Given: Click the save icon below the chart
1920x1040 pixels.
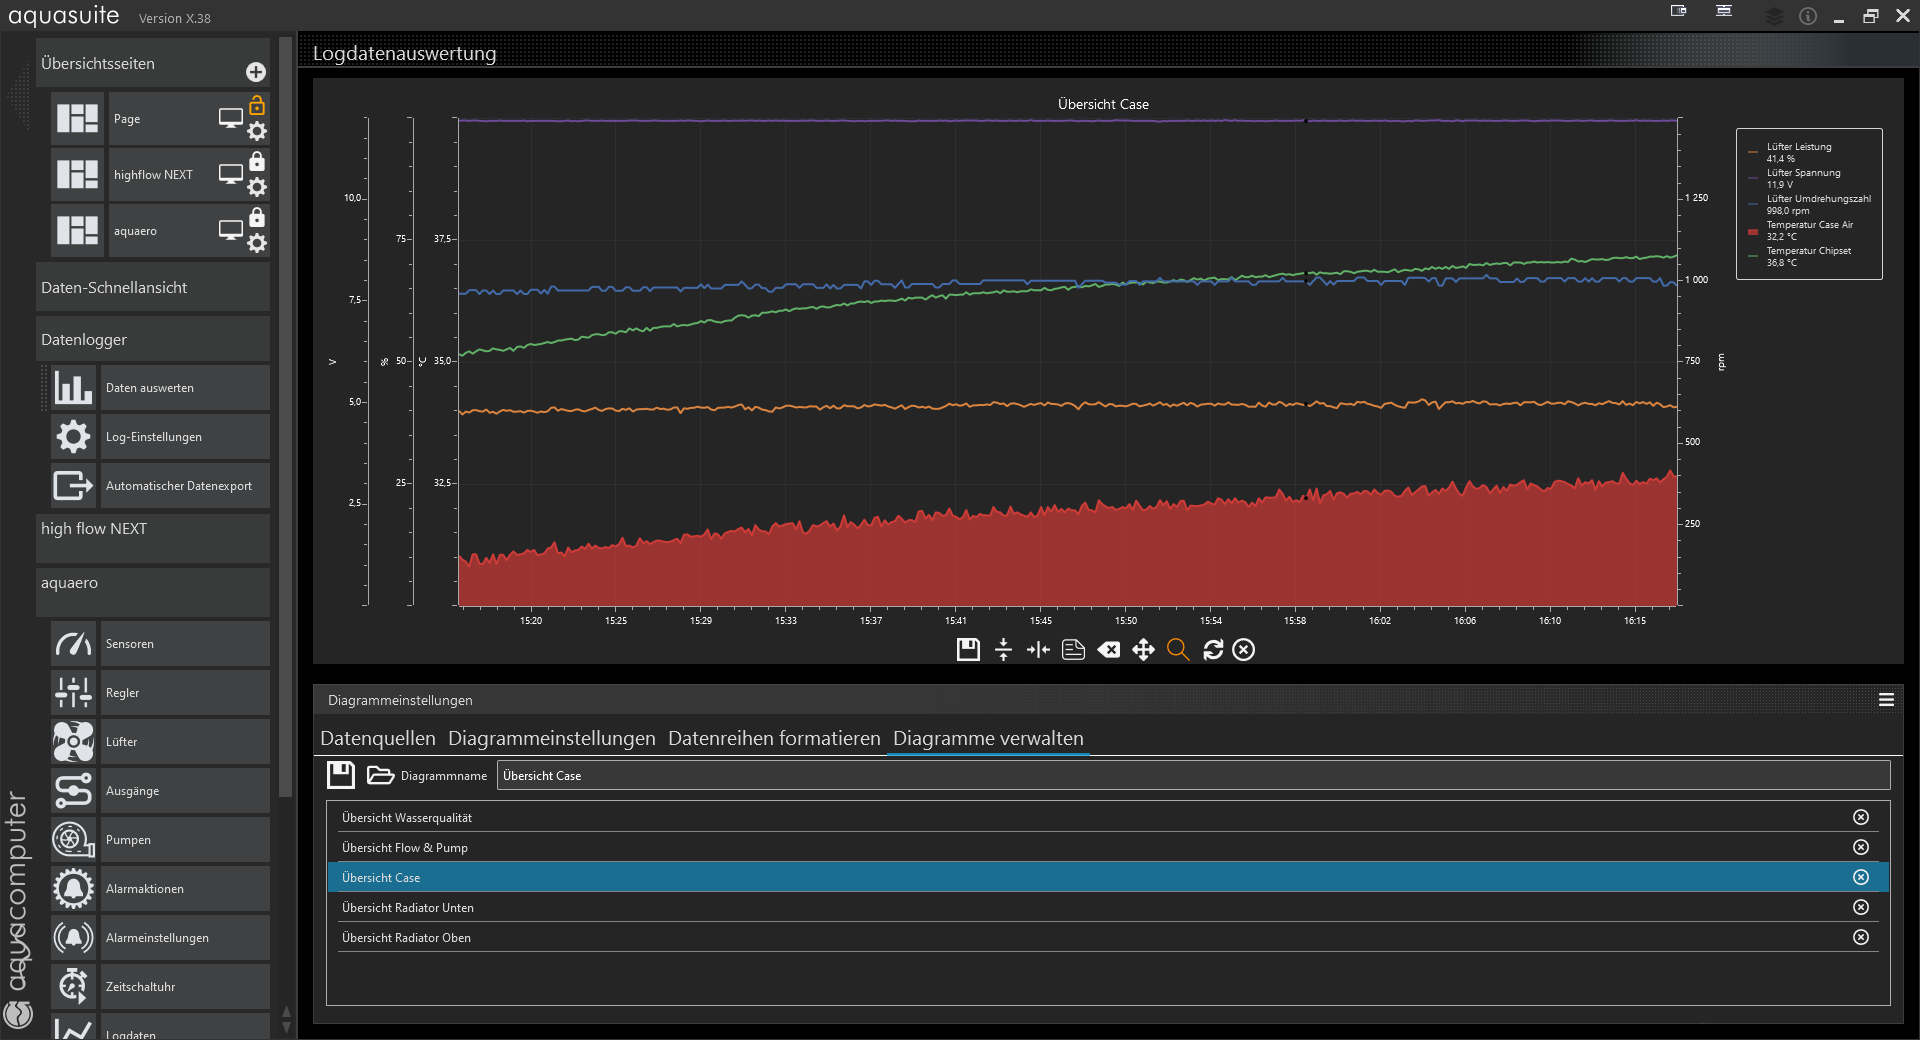Looking at the screenshot, I should pos(967,650).
